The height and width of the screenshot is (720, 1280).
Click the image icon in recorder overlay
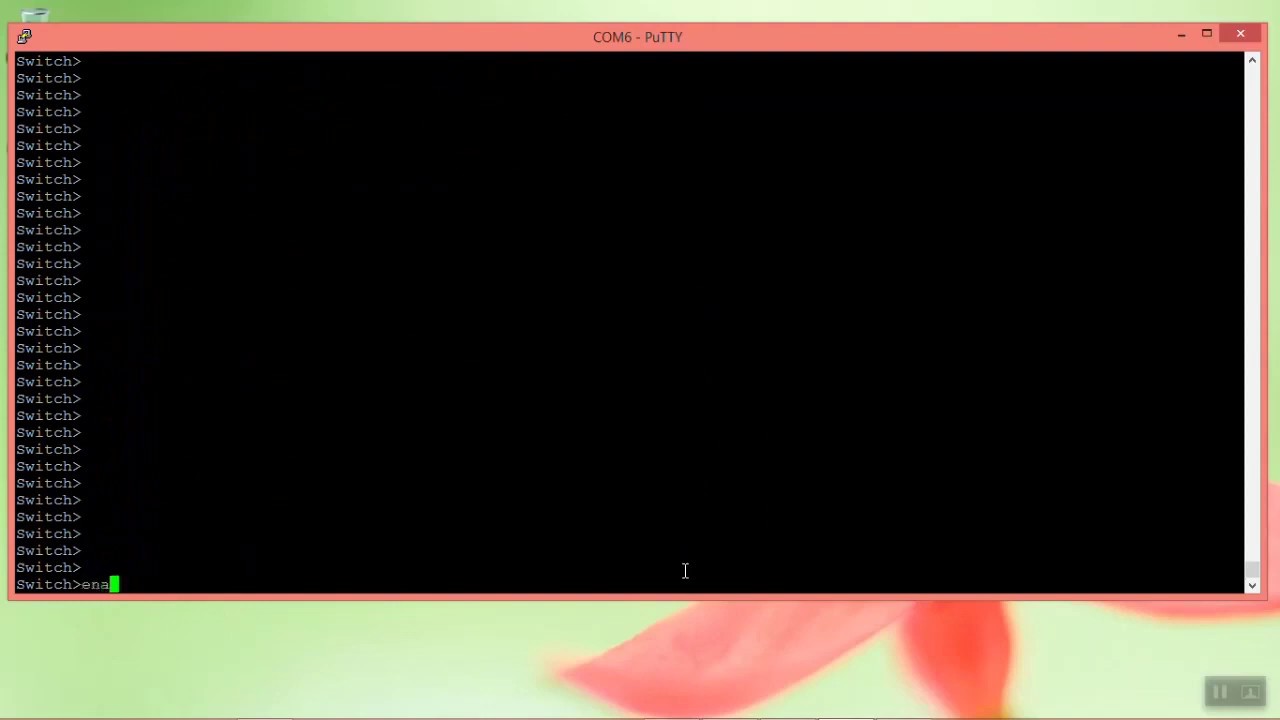pyautogui.click(x=1250, y=692)
